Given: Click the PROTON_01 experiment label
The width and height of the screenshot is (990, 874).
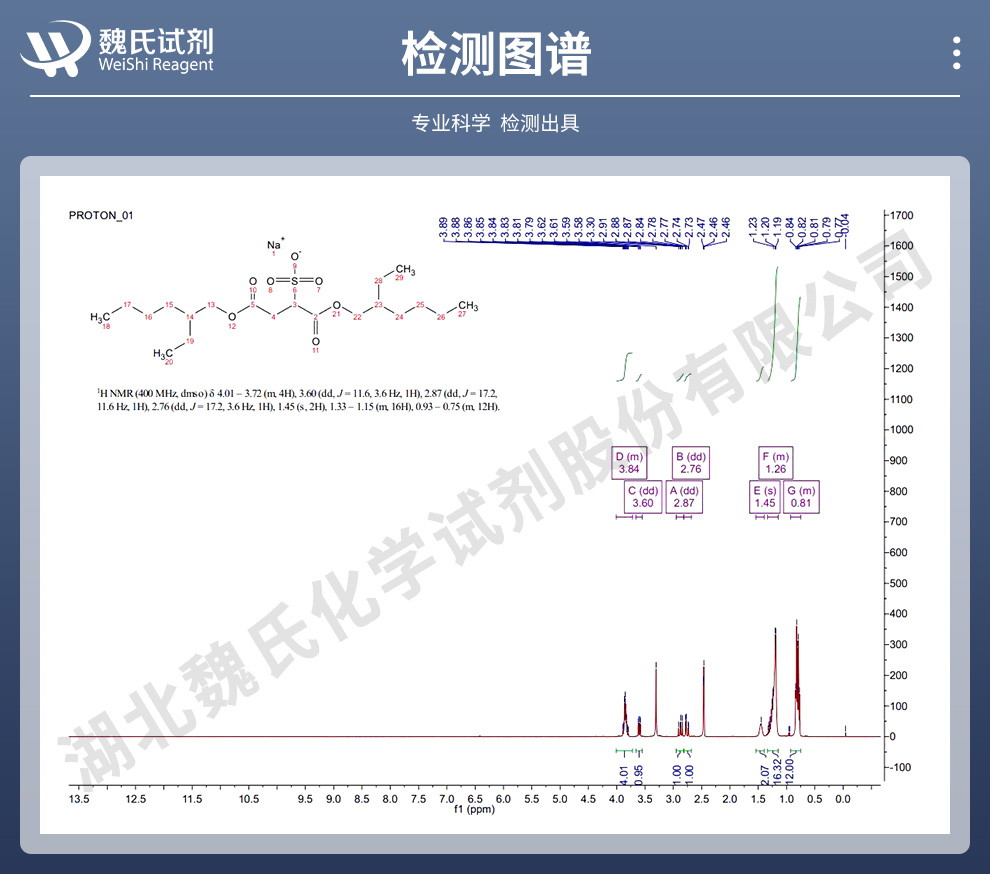Looking at the screenshot, I should pyautogui.click(x=102, y=215).
